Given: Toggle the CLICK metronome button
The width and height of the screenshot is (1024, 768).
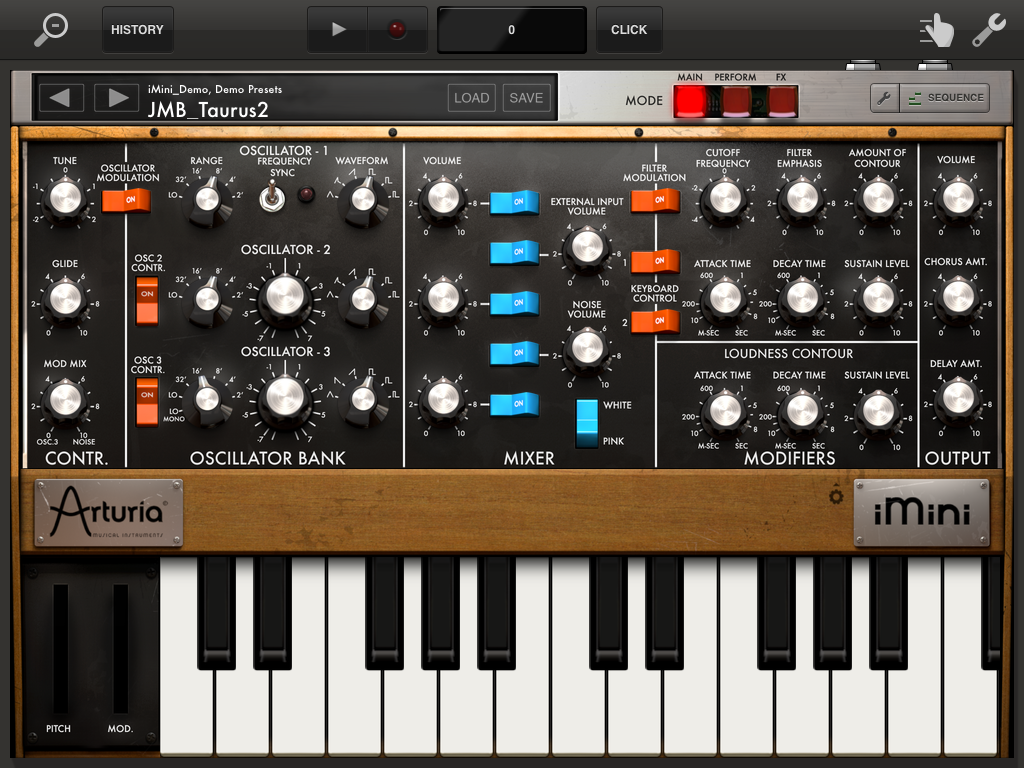Looking at the screenshot, I should pos(629,29).
